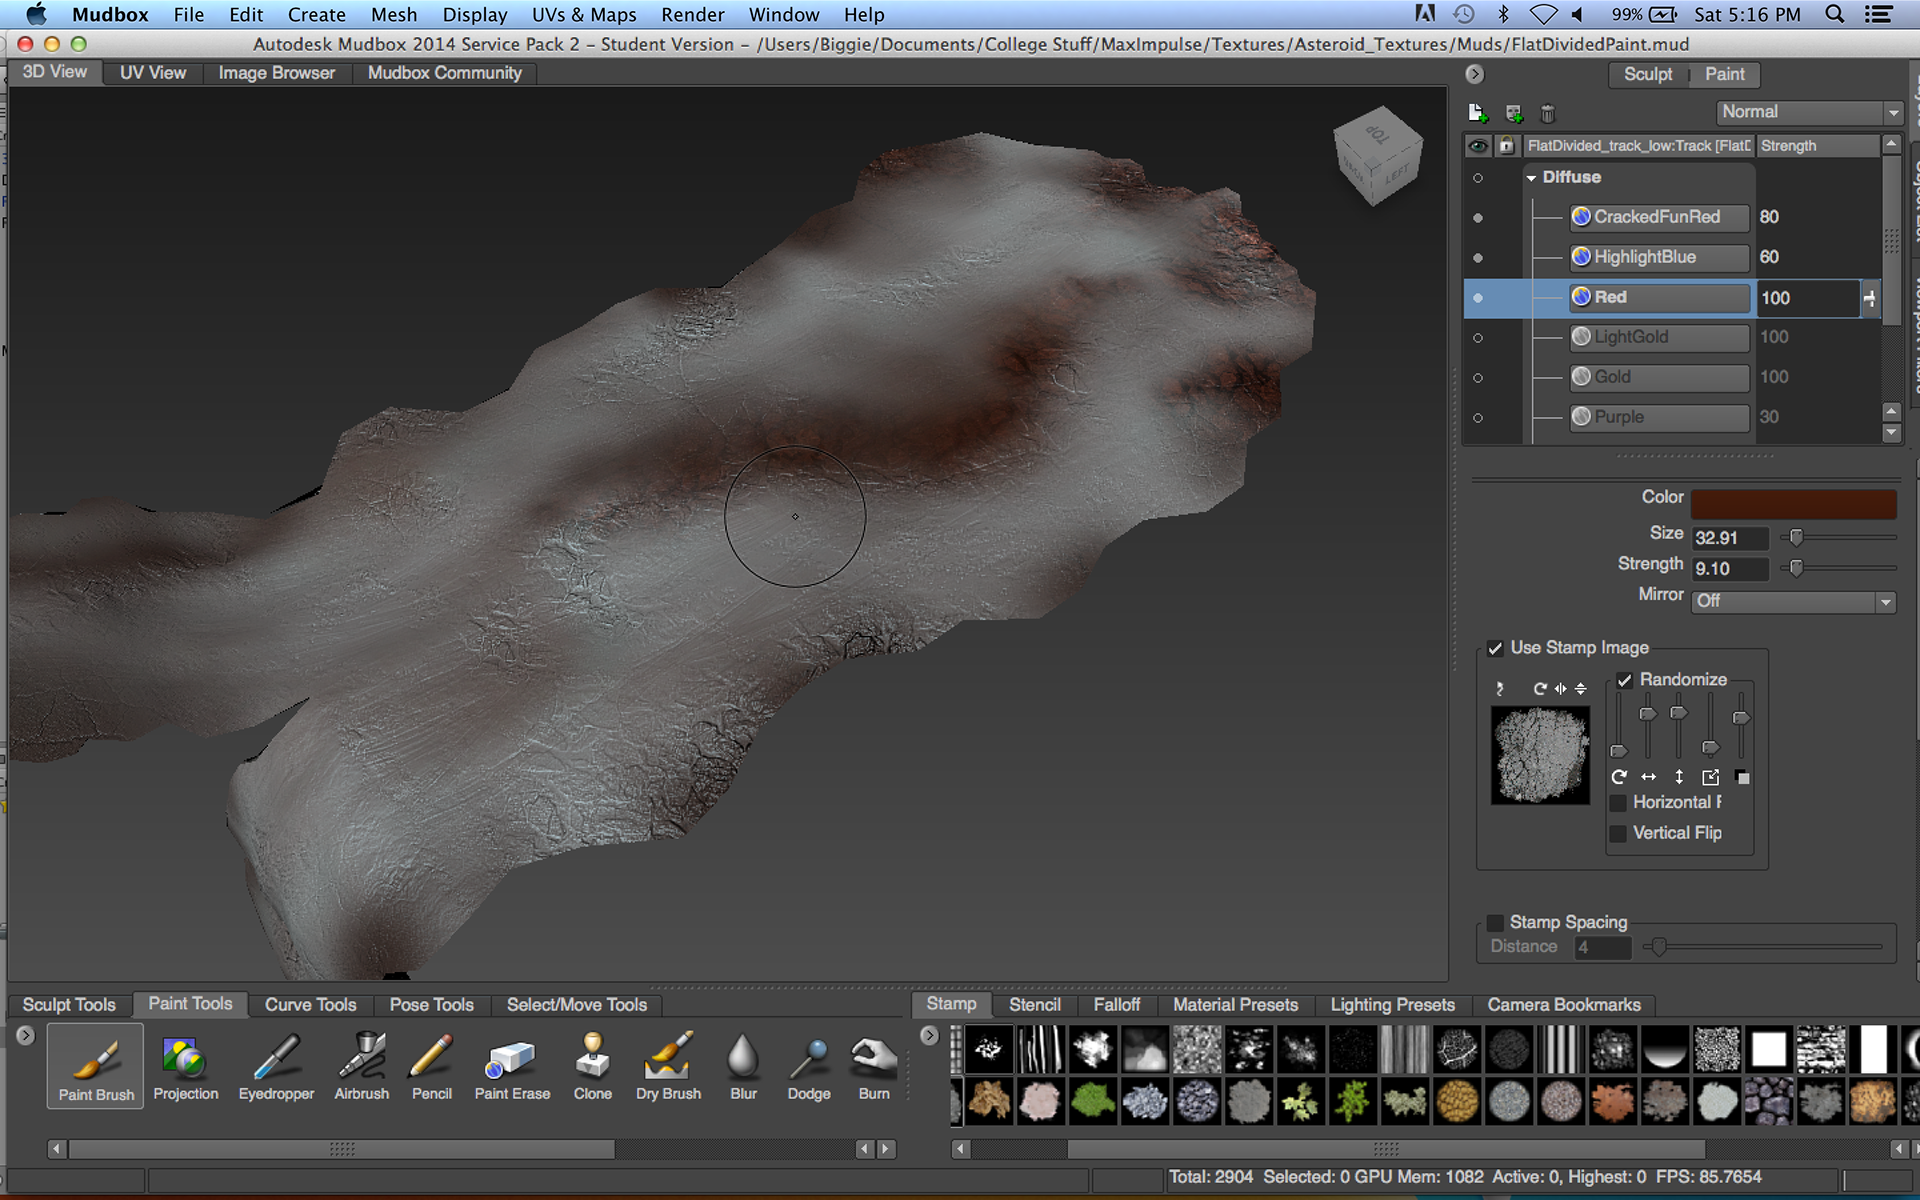This screenshot has width=1920, height=1200.
Task: Open the Render menu
Action: coord(692,14)
